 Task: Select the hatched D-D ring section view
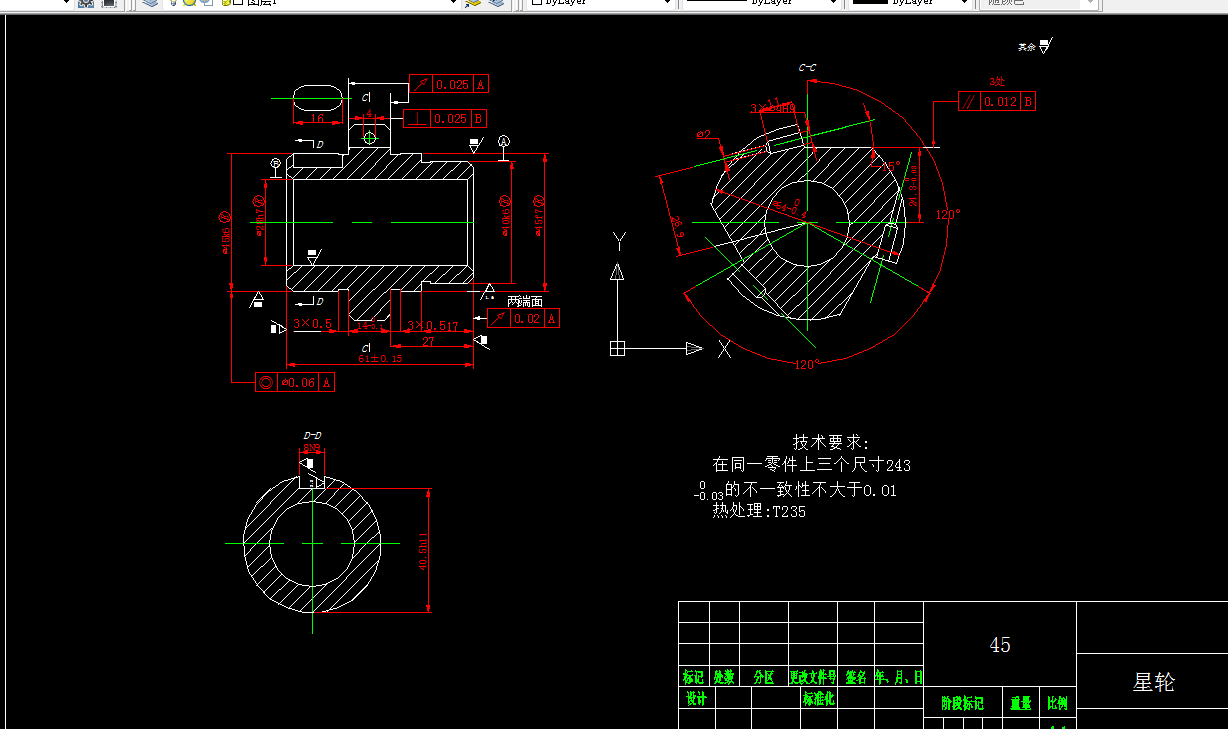[312, 543]
